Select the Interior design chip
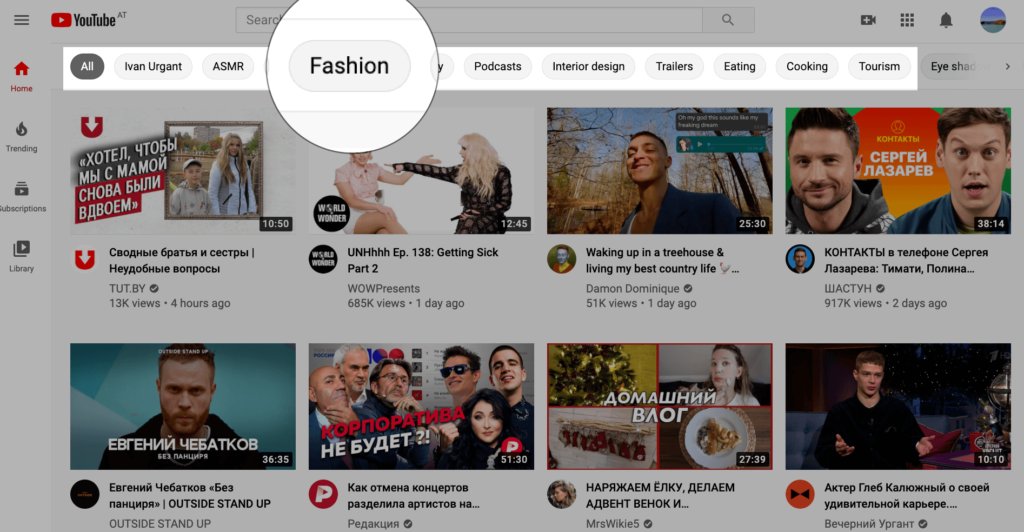Image resolution: width=1024 pixels, height=532 pixels. coord(588,67)
